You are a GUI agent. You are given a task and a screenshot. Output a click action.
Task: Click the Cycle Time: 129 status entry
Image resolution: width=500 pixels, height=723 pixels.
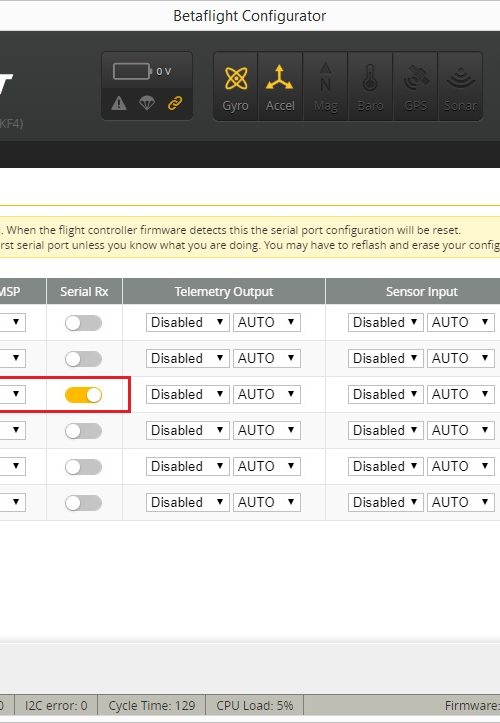(152, 705)
